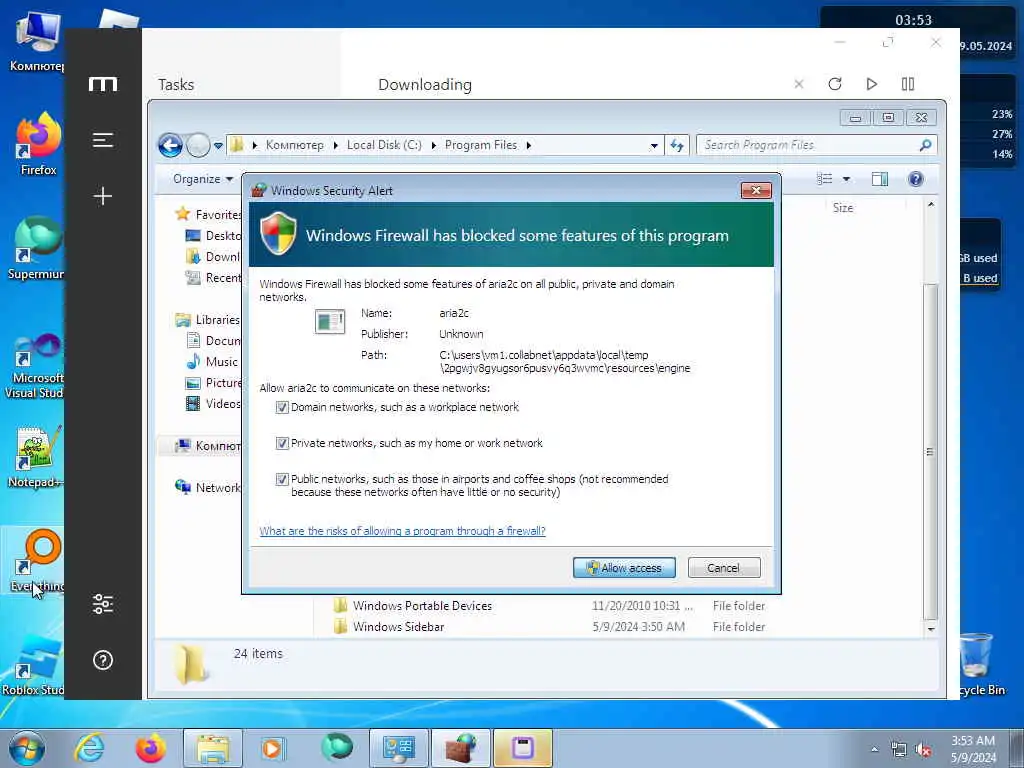The height and width of the screenshot is (768, 1024).
Task: Select the Roblox Studio desktop icon
Action: (x=34, y=665)
